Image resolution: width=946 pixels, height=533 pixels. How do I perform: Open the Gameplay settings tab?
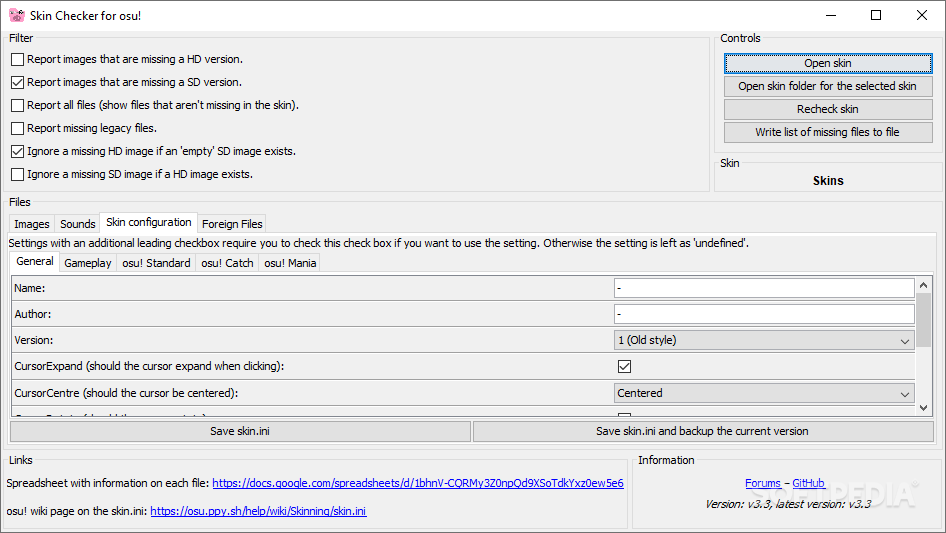point(87,263)
